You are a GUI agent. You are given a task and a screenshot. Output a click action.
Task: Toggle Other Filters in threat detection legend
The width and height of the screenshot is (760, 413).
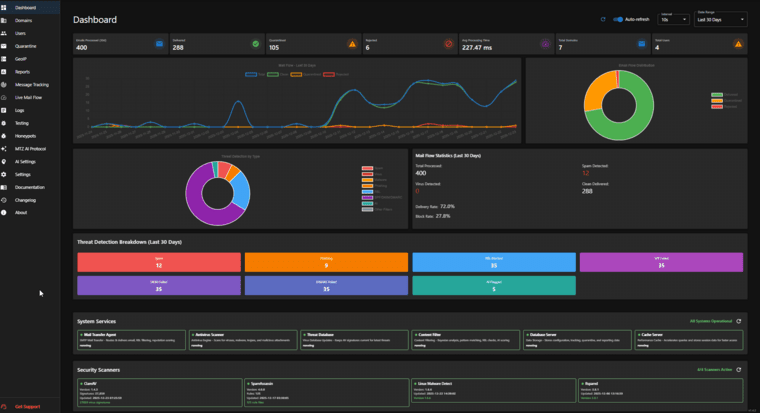[377, 209]
